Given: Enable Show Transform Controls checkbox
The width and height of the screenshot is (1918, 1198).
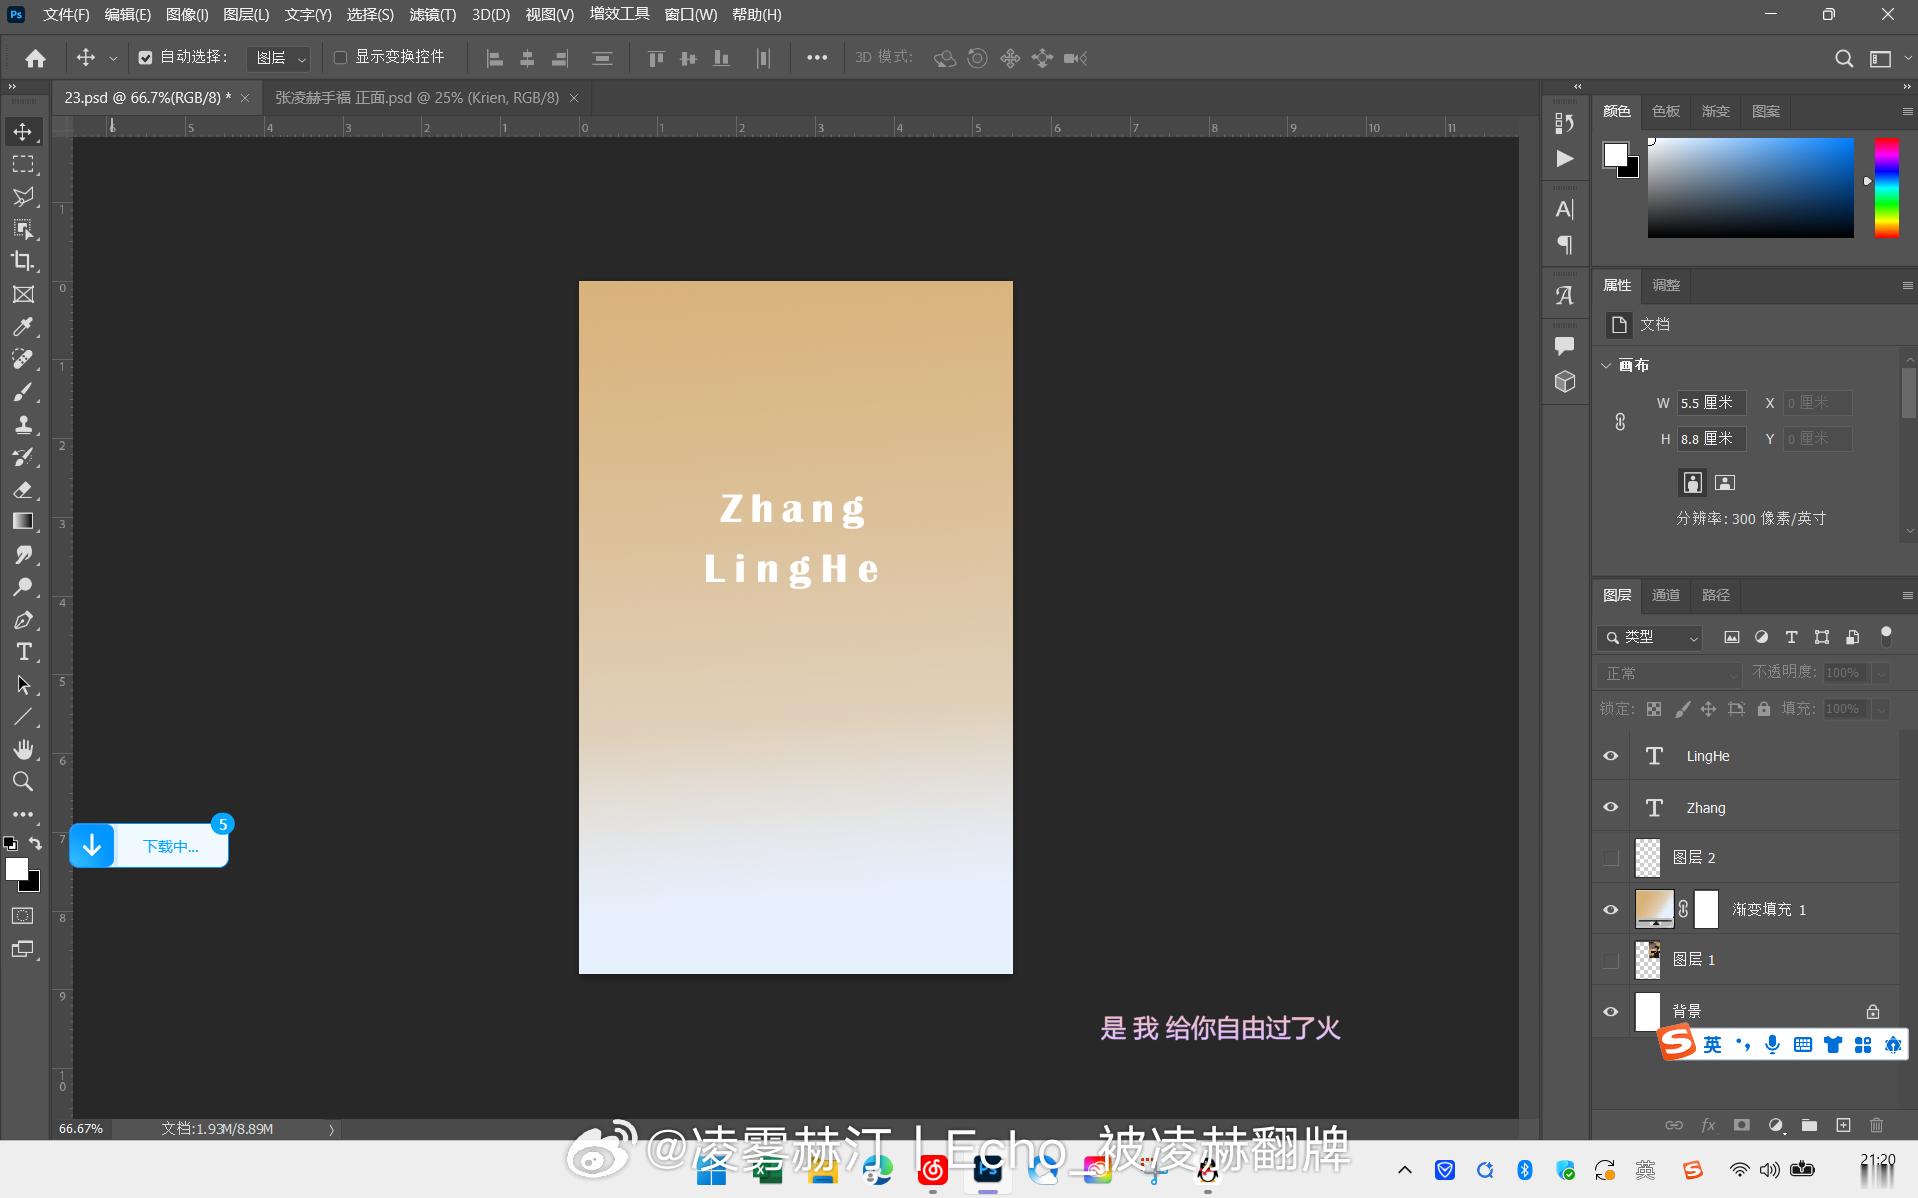Looking at the screenshot, I should [x=340, y=57].
